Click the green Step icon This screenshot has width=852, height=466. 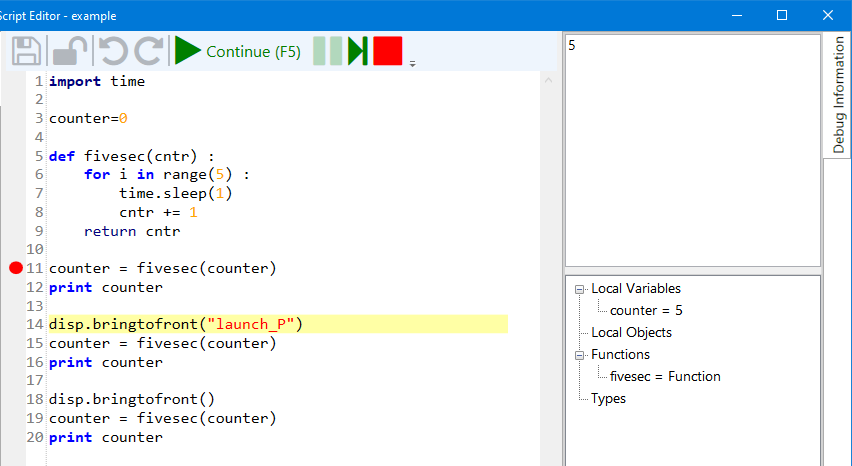click(x=357, y=51)
